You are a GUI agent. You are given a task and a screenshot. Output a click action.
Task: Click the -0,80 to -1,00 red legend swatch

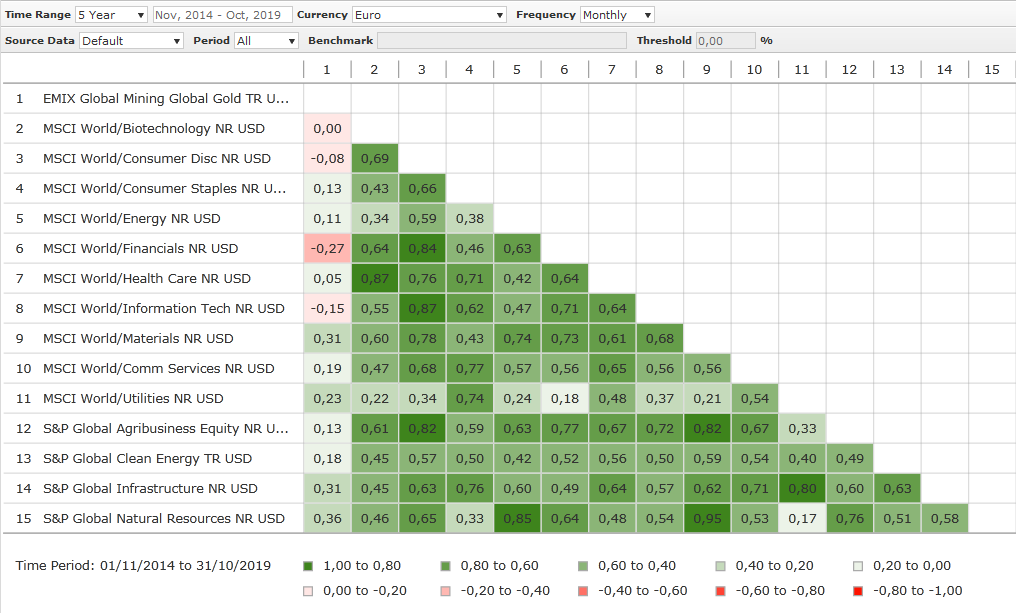(859, 591)
